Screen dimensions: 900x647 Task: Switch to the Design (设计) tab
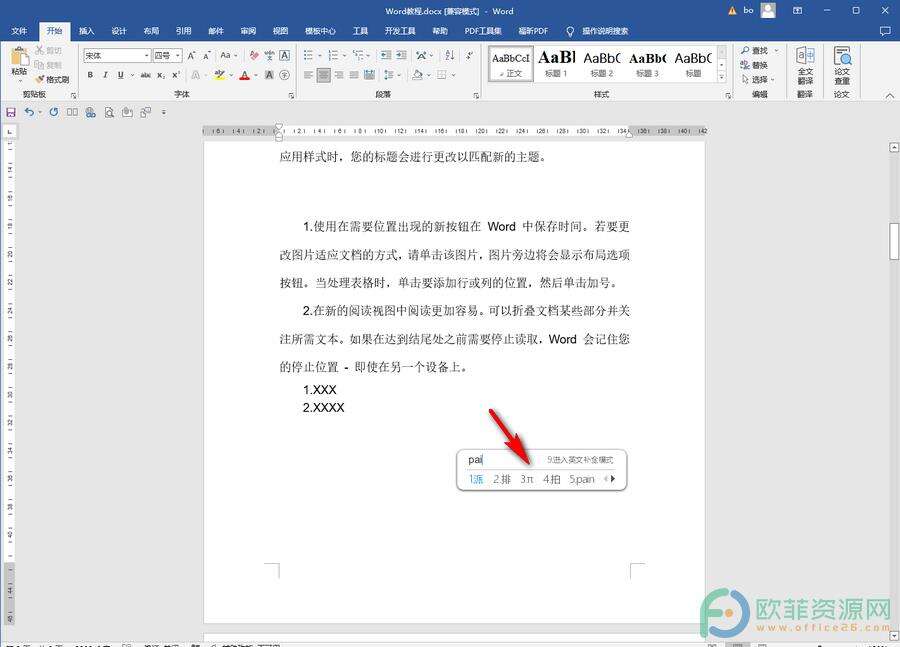[118, 31]
